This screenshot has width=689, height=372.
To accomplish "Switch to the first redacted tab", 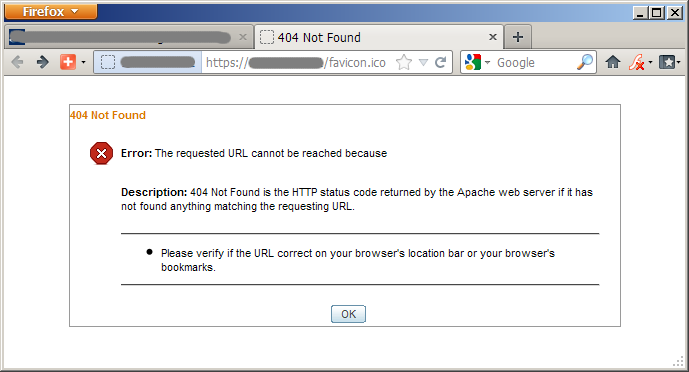I will coord(129,37).
